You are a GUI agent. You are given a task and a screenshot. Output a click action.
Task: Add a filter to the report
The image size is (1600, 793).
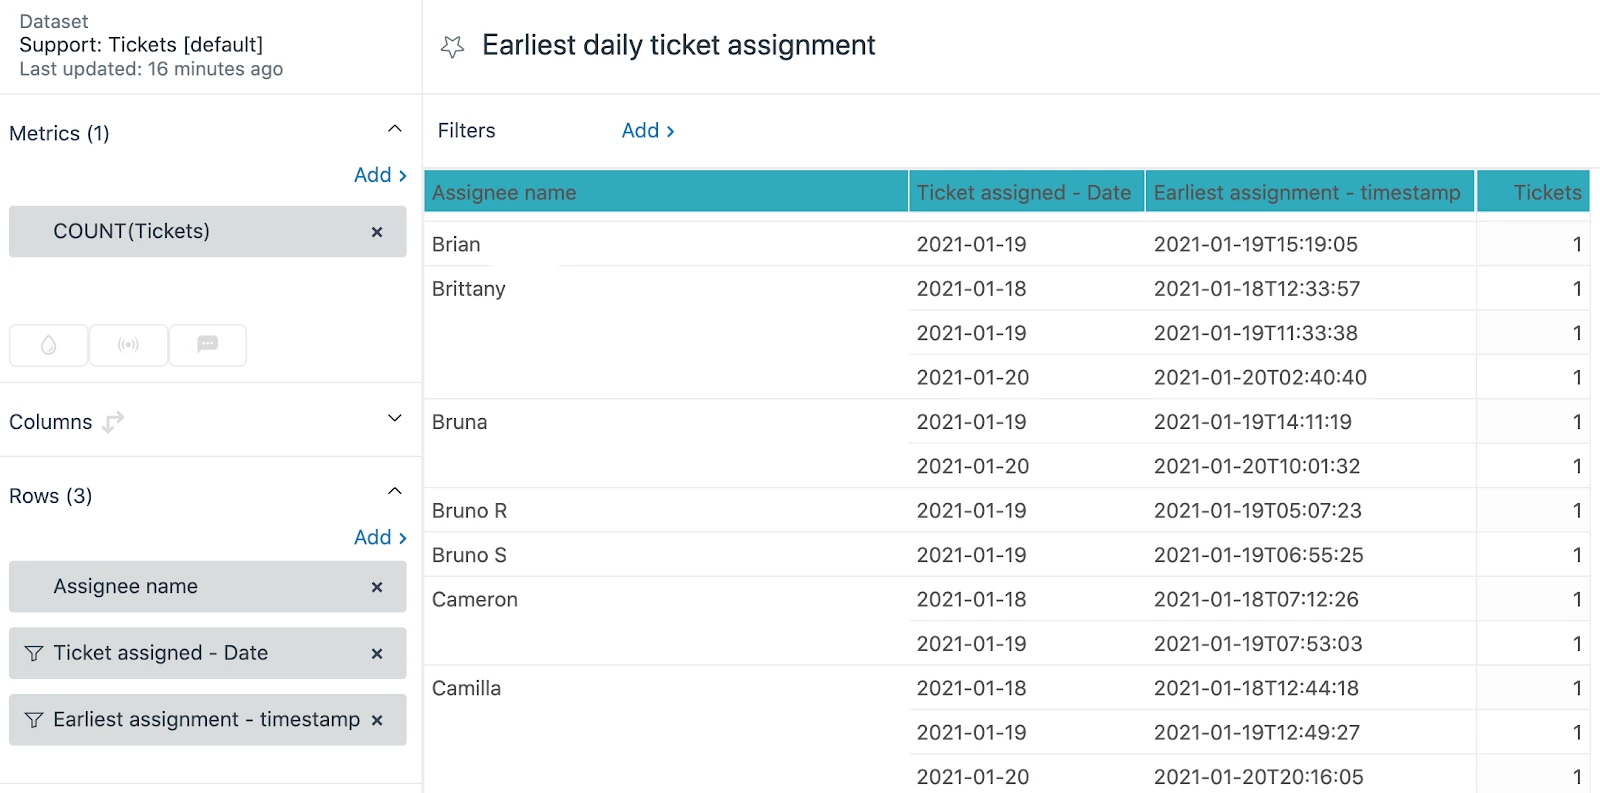click(648, 131)
